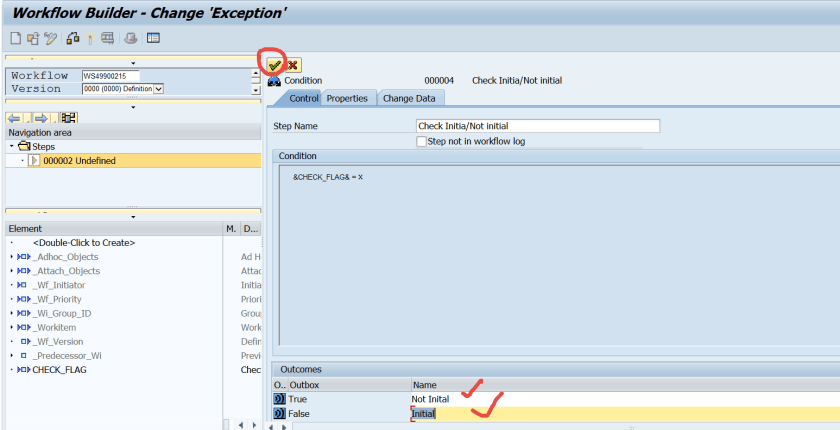This screenshot has width=840, height=430.
Task: Click the Name column header in Outcomes
Action: click(x=625, y=384)
